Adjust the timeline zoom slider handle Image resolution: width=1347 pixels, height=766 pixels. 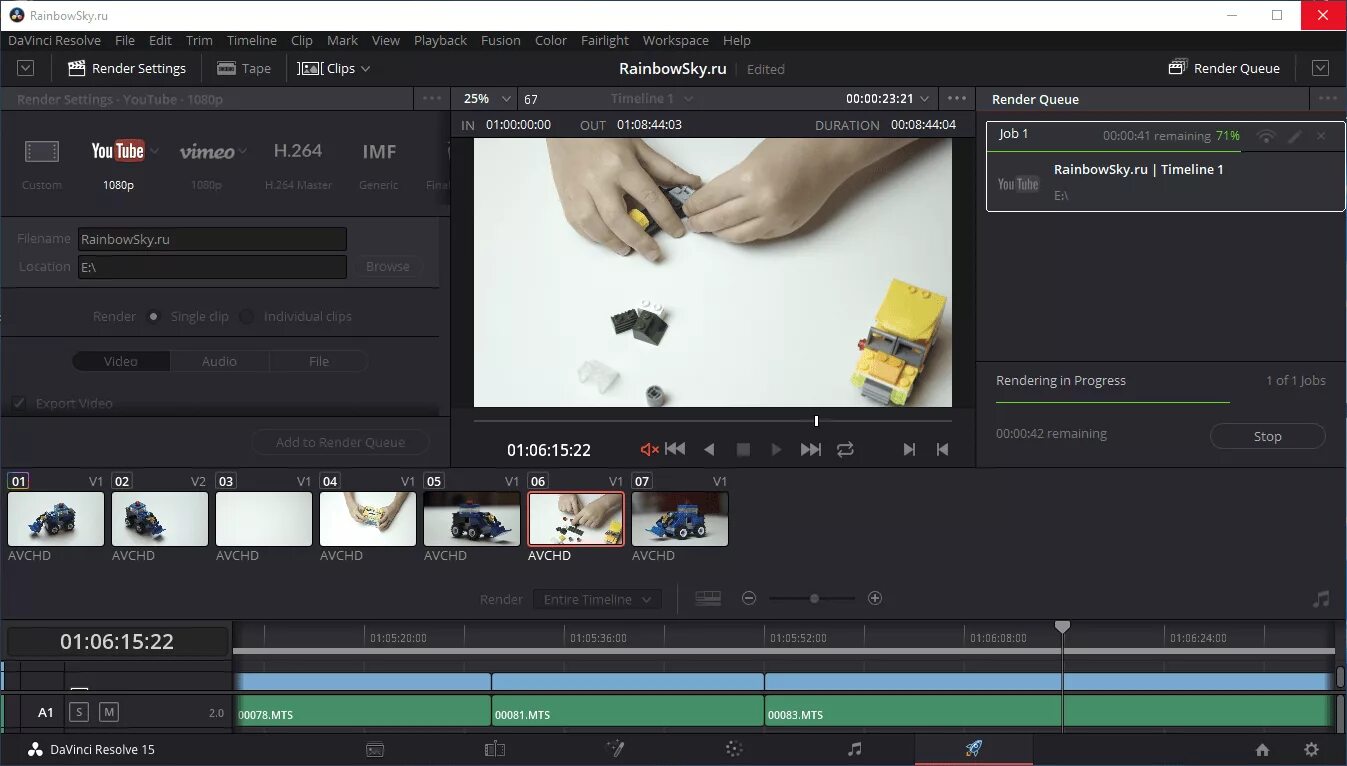pos(814,598)
